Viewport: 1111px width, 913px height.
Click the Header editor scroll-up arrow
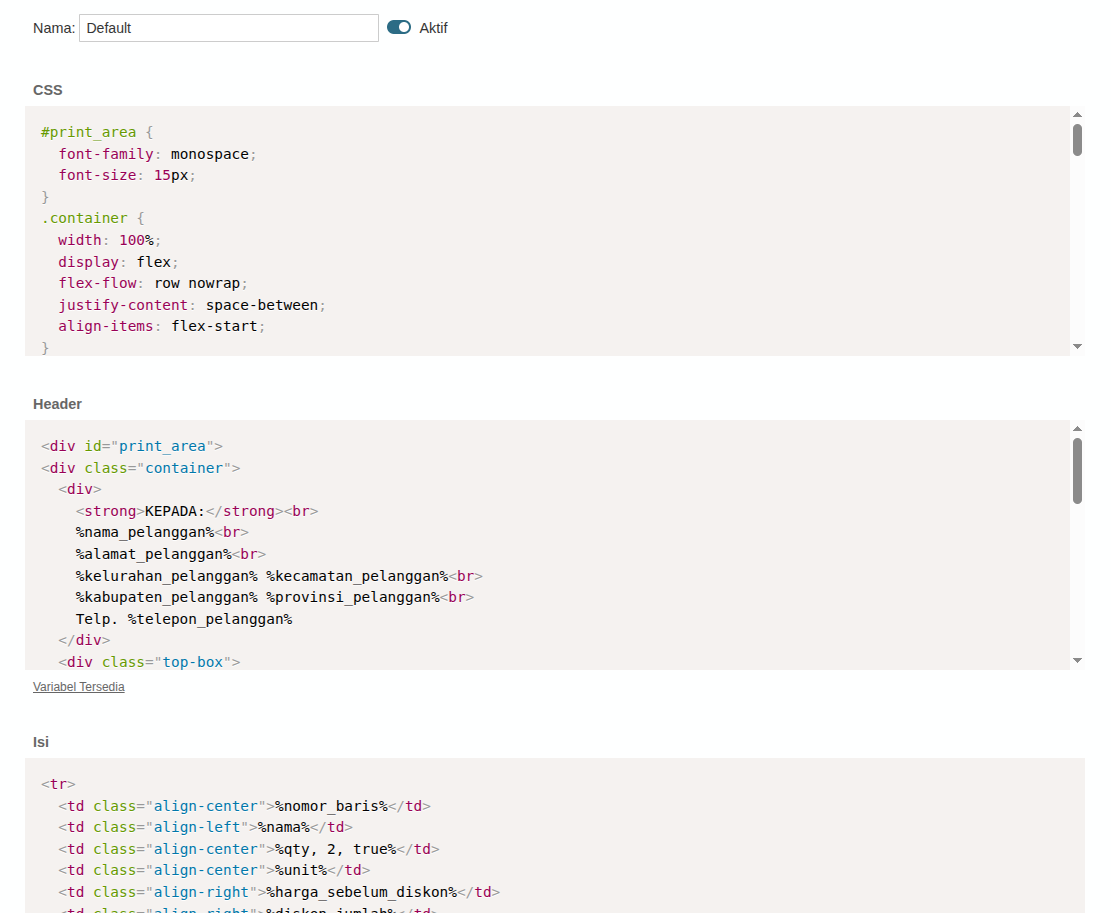(1077, 429)
